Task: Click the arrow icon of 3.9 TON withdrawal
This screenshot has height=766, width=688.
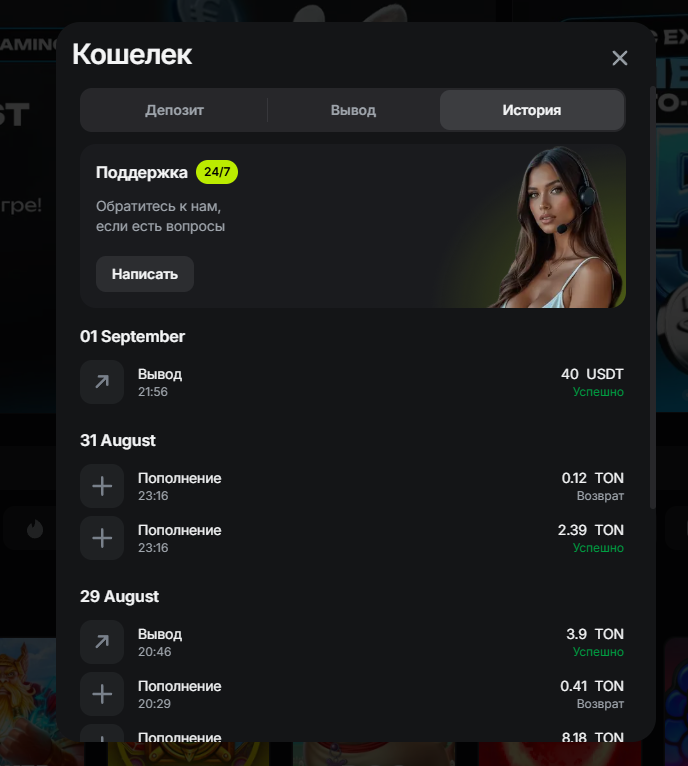Action: [x=102, y=642]
